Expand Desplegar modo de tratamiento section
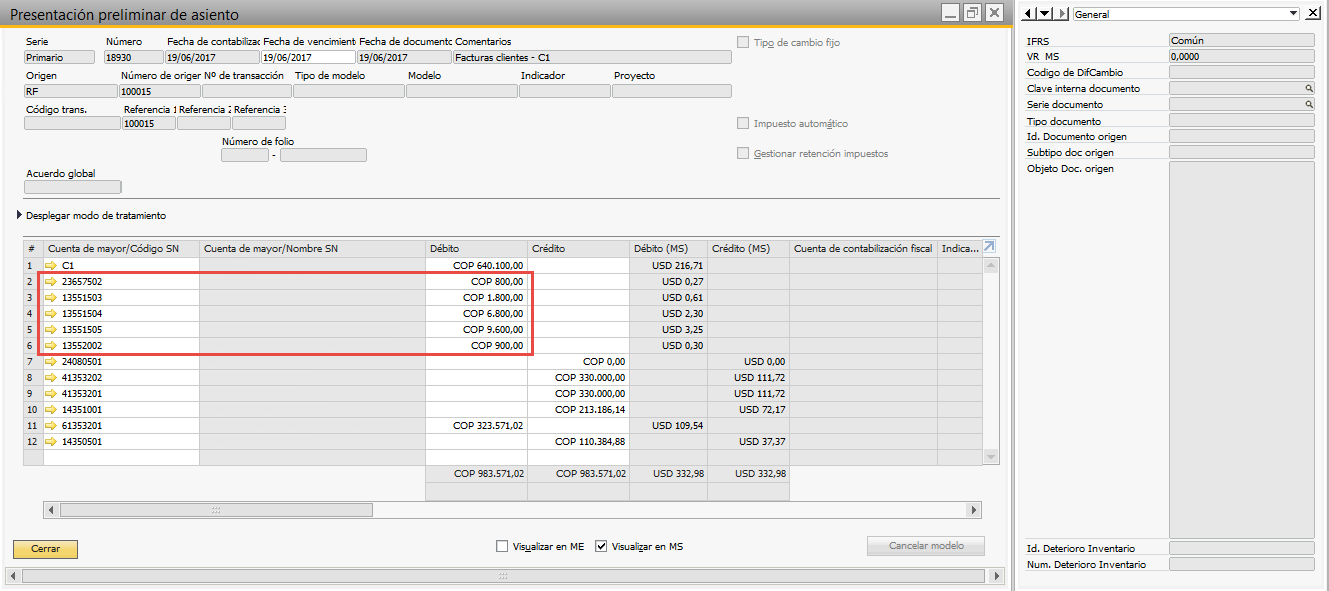This screenshot has height=591, width=1329. pyautogui.click(x=19, y=216)
